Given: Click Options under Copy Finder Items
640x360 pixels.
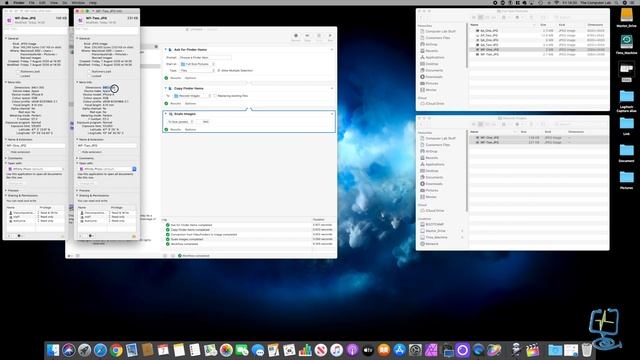Looking at the screenshot, I should [191, 104].
